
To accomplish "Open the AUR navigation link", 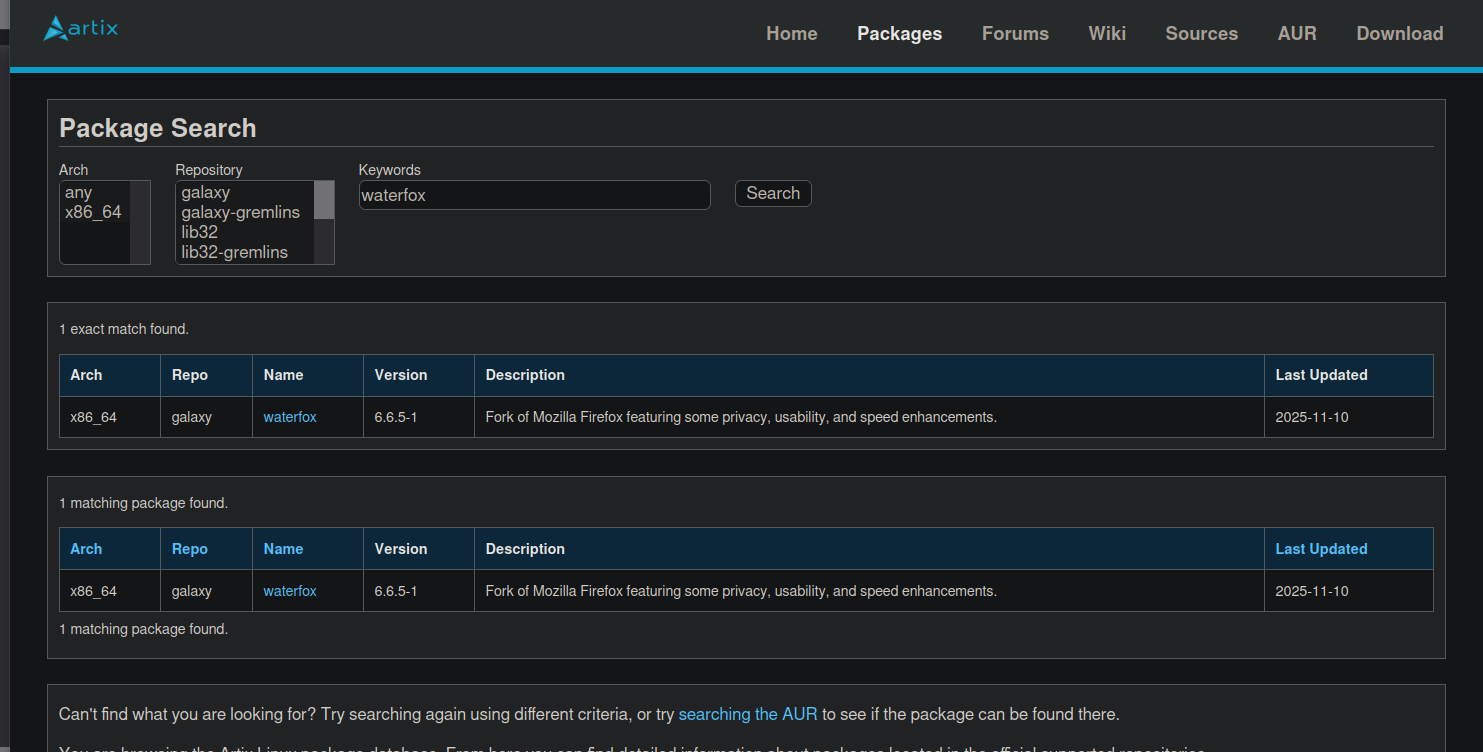I will (x=1297, y=33).
